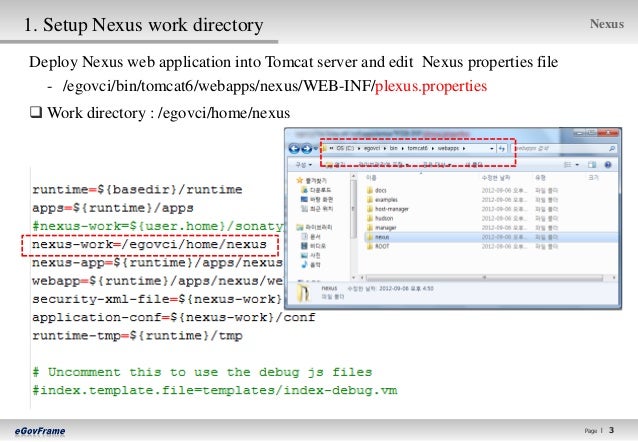Open Music library in navigation pane
The height and width of the screenshot is (442, 638).
tap(311, 265)
